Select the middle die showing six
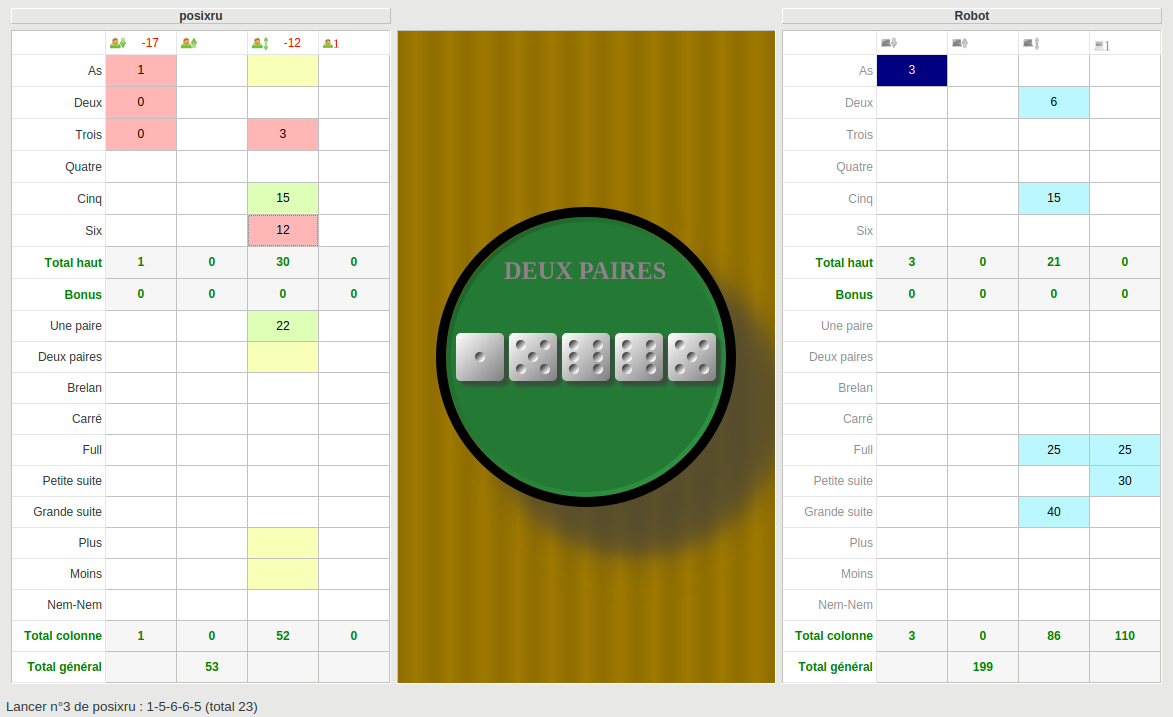 pyautogui.click(x=586, y=357)
